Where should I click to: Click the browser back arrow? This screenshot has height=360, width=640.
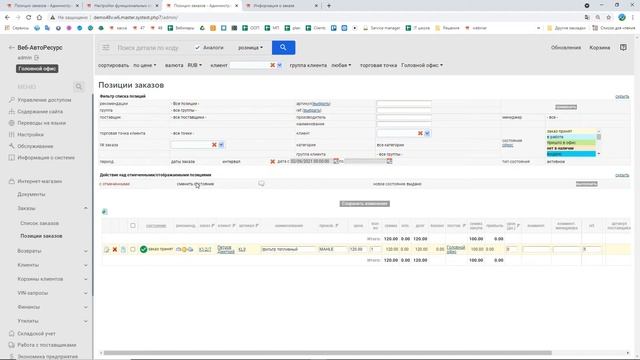tap(7, 18)
